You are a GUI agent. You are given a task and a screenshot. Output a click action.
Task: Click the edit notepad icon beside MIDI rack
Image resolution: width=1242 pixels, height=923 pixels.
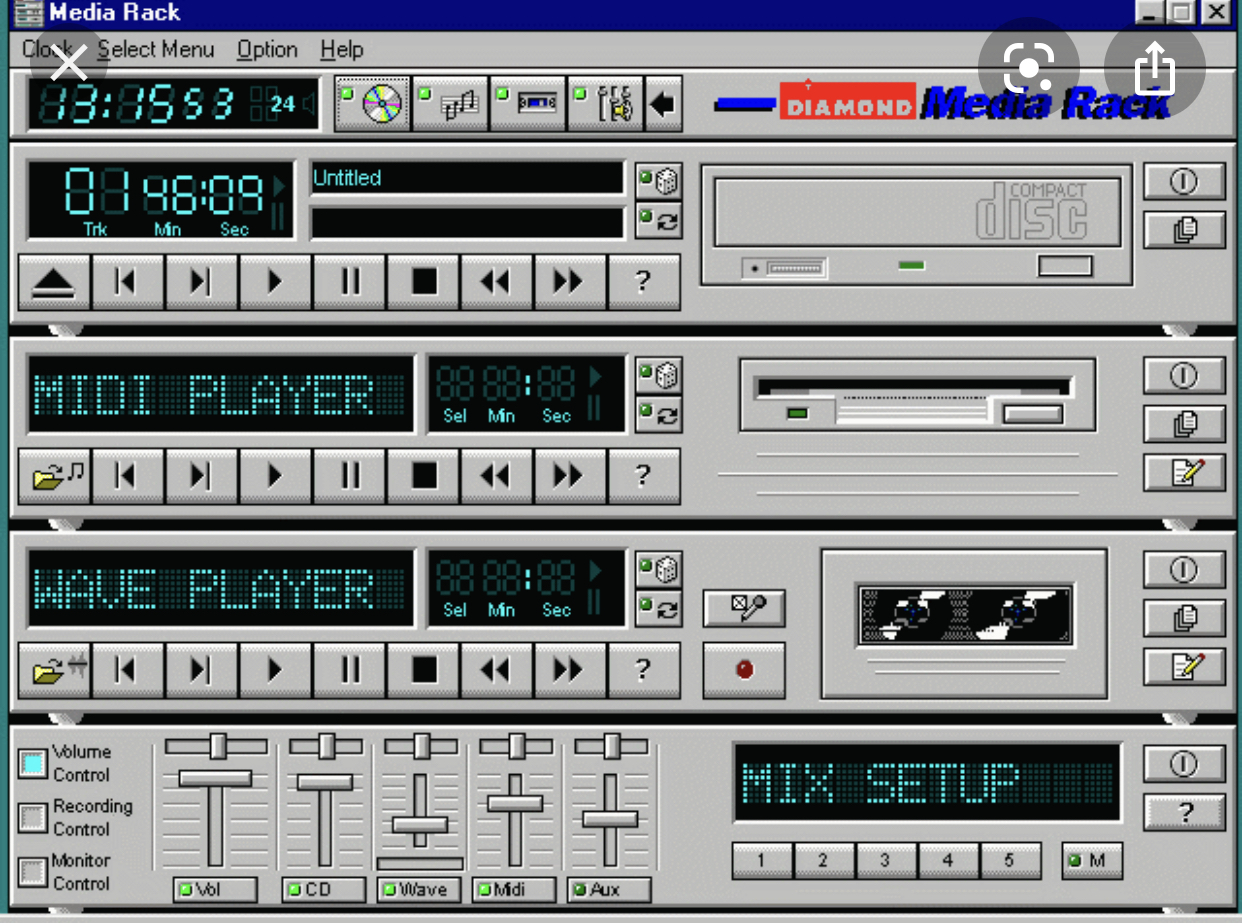pyautogui.click(x=1184, y=472)
